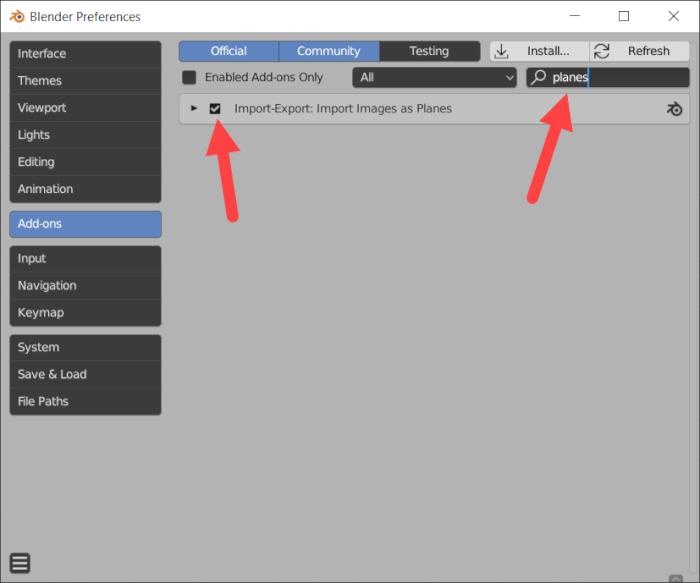Show Save & Load preferences
The height and width of the screenshot is (583, 700).
(85, 374)
